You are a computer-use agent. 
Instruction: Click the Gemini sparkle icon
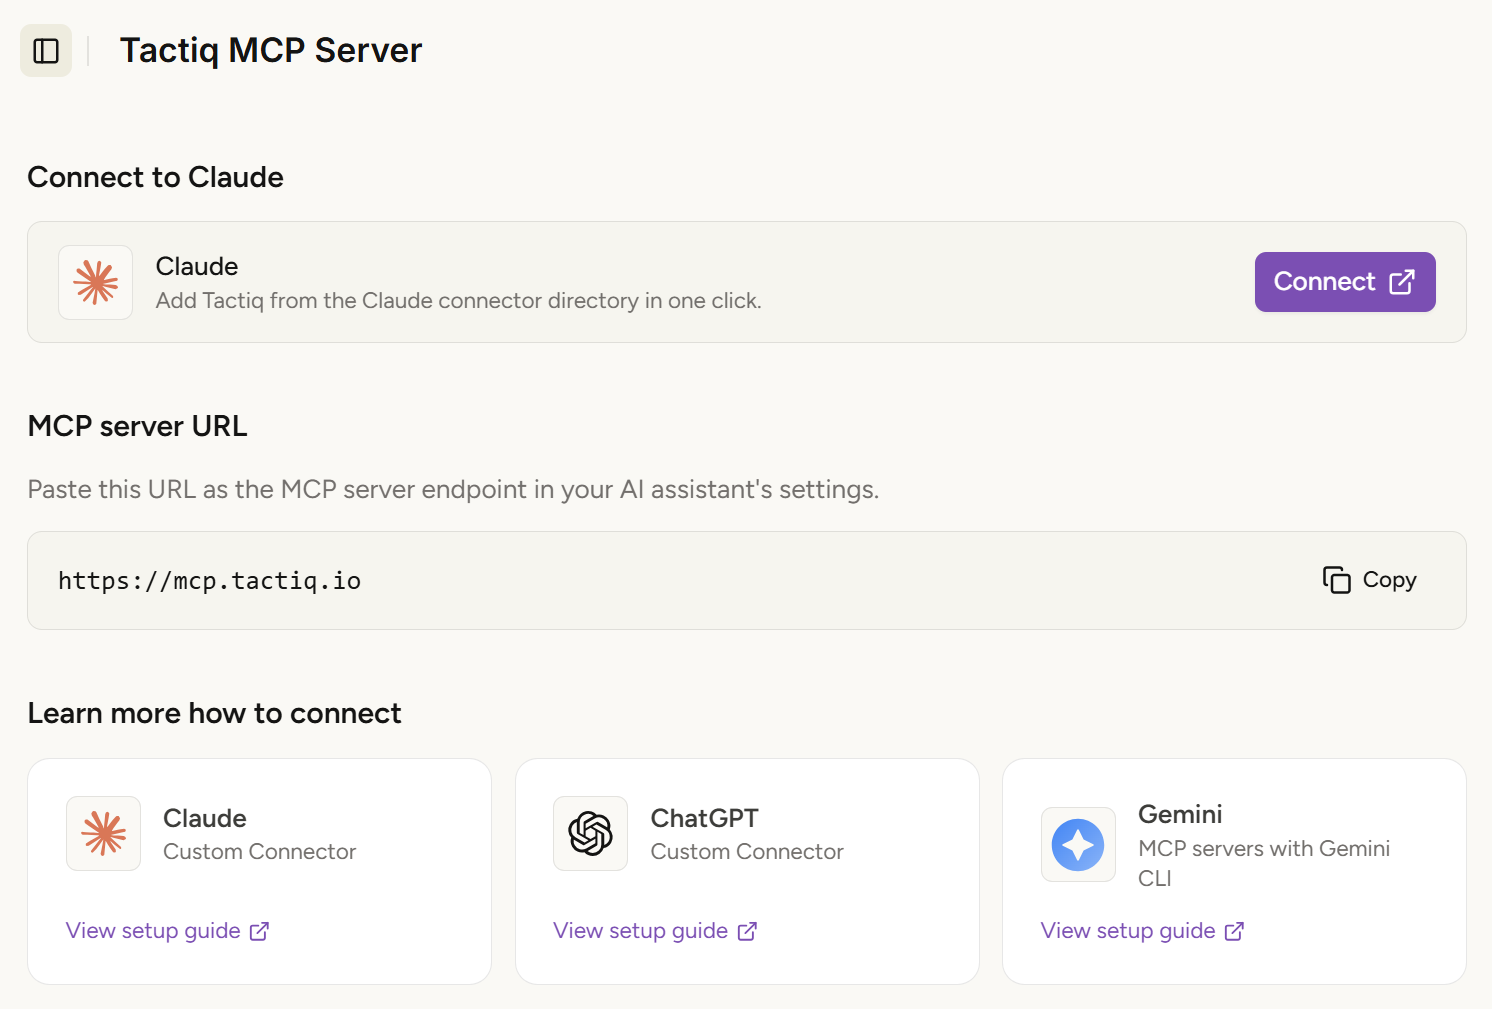(x=1078, y=845)
